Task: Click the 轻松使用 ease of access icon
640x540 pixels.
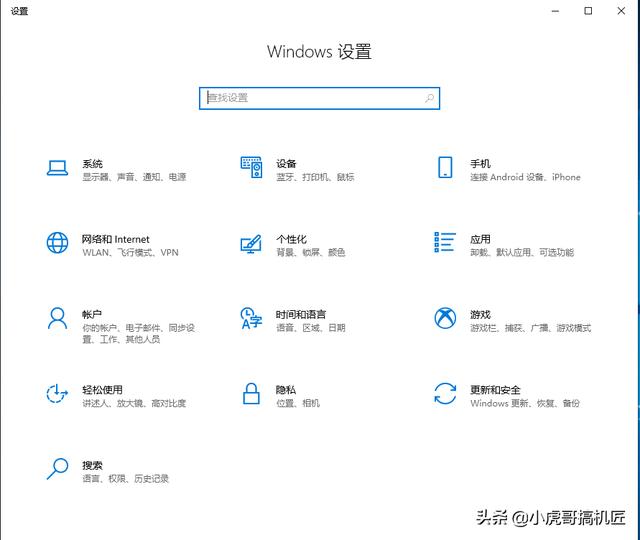Action: click(x=57, y=393)
